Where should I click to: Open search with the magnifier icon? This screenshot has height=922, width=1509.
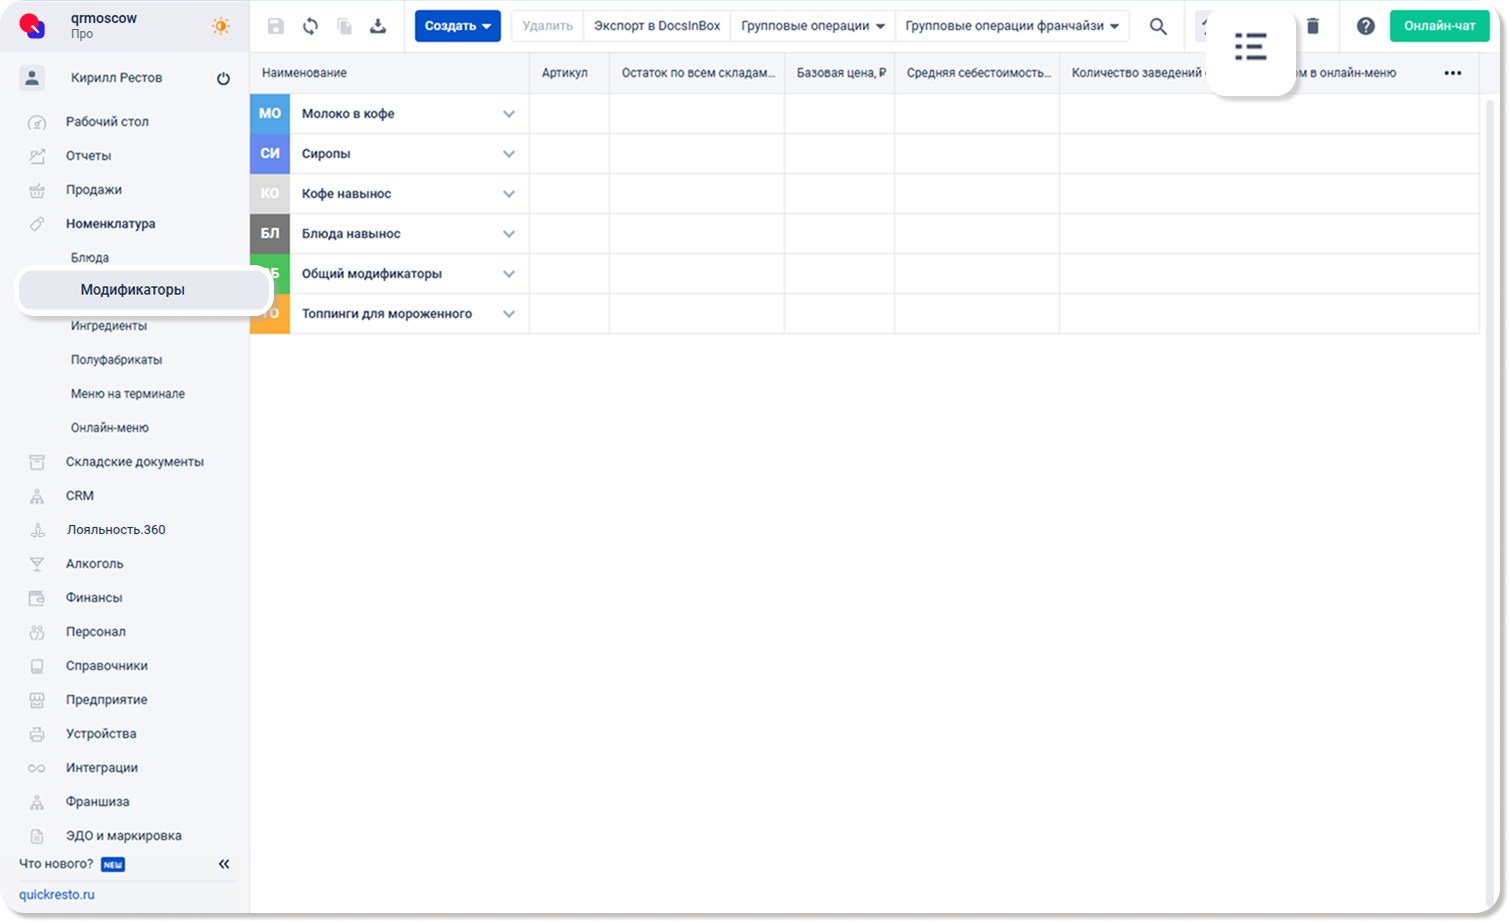(1158, 27)
